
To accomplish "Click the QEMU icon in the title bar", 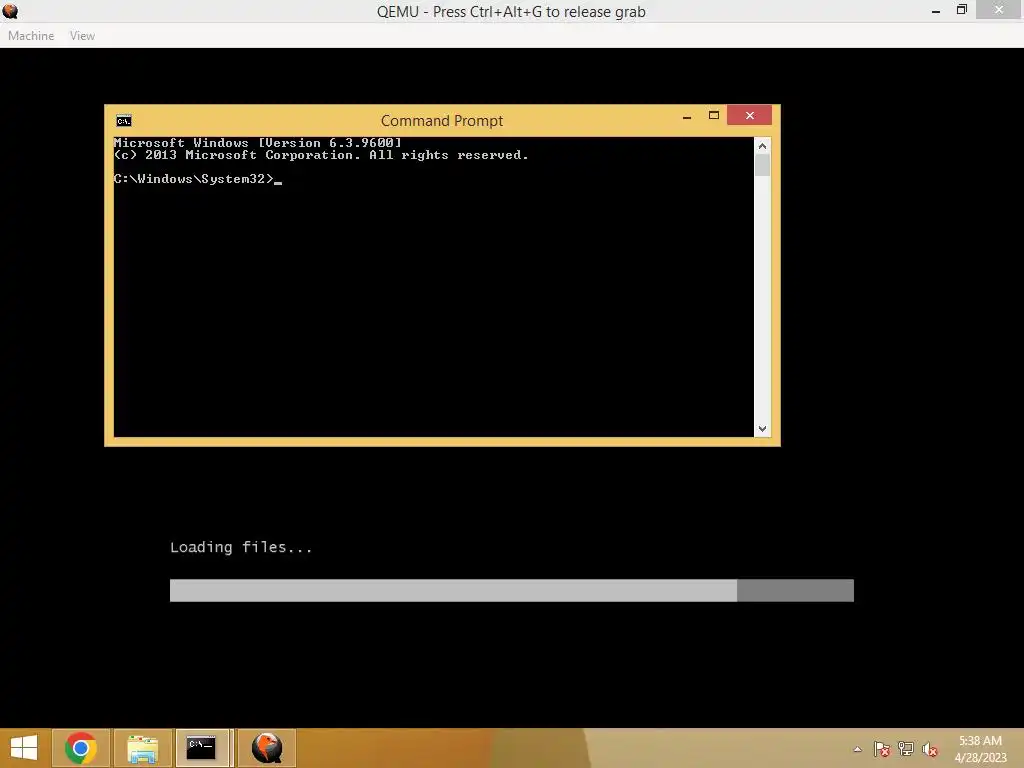I will [10, 11].
